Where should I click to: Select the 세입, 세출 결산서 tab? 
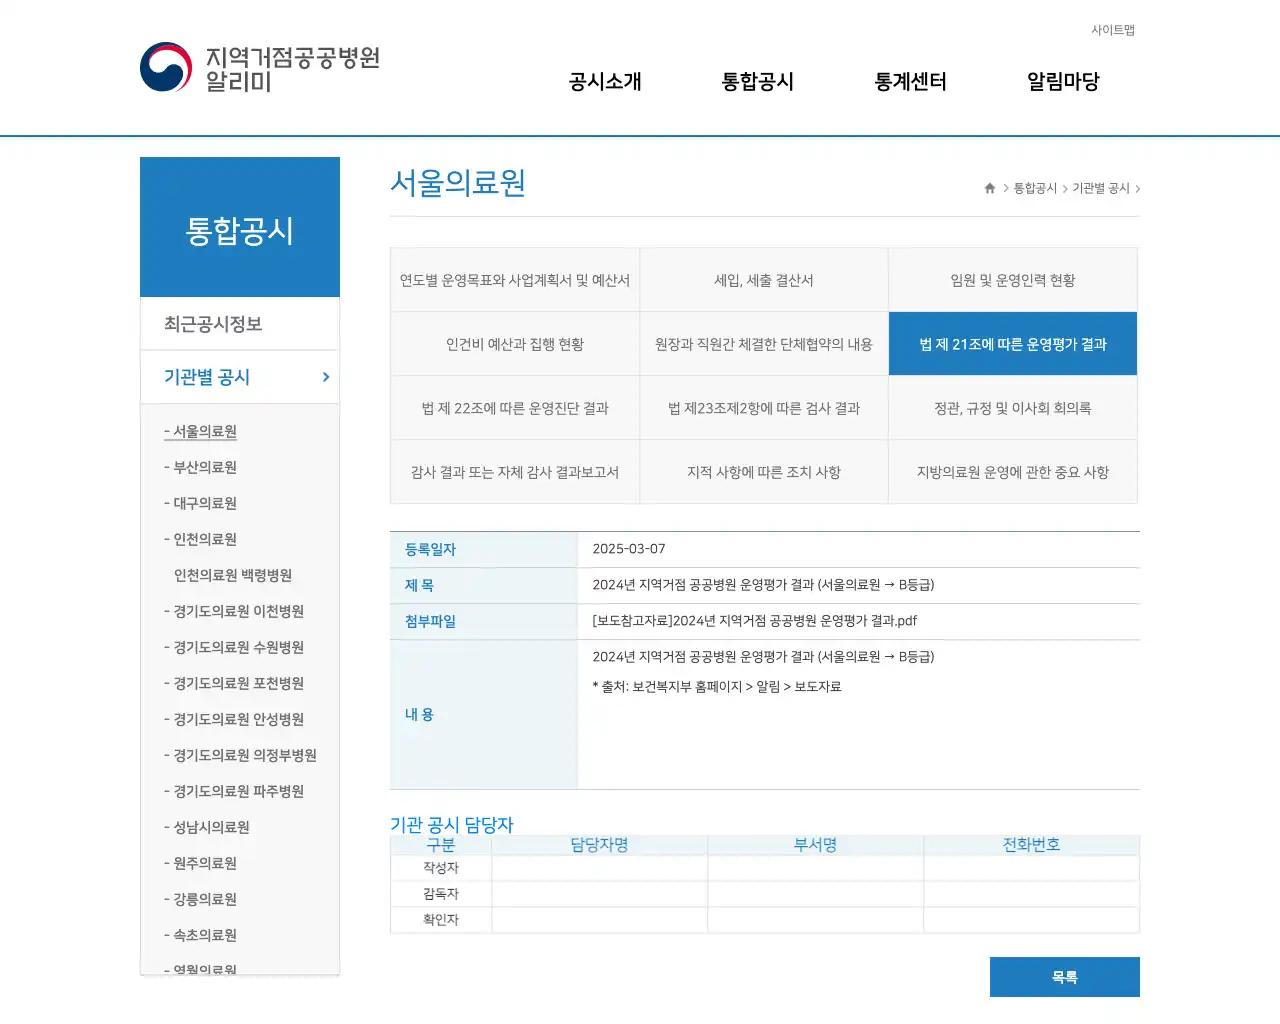[x=764, y=280]
